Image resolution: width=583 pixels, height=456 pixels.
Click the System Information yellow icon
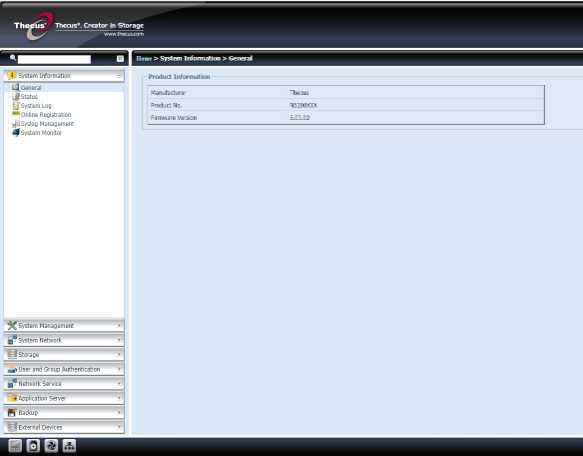(x=12, y=76)
